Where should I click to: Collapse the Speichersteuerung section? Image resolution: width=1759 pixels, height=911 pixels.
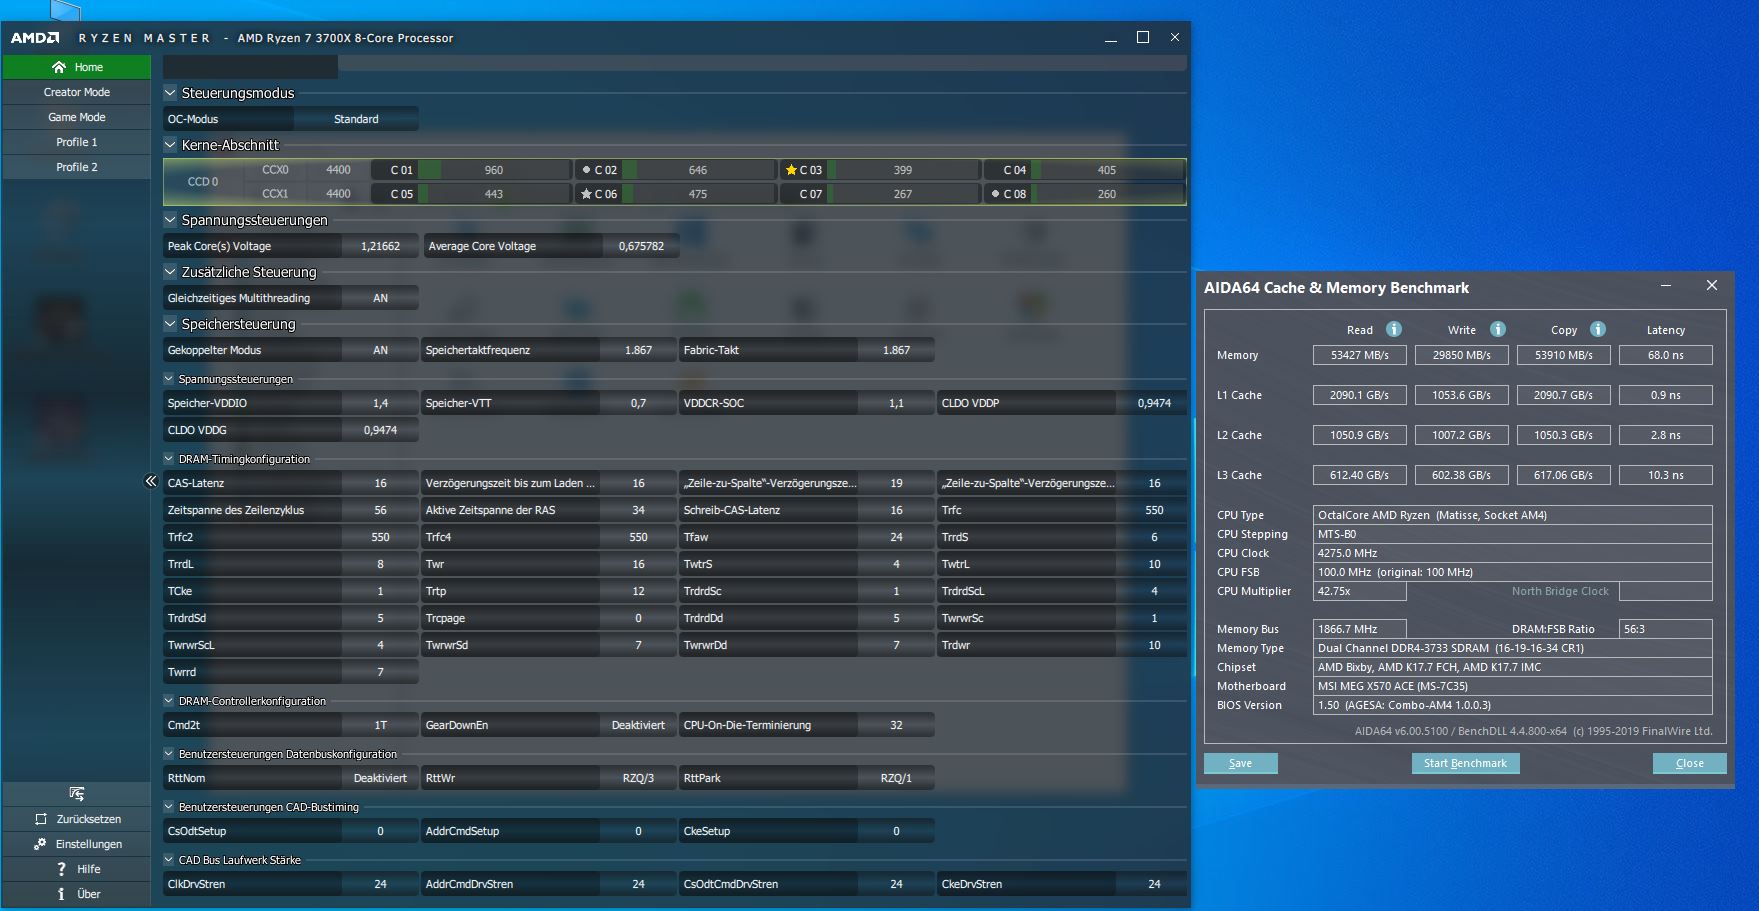pos(170,324)
